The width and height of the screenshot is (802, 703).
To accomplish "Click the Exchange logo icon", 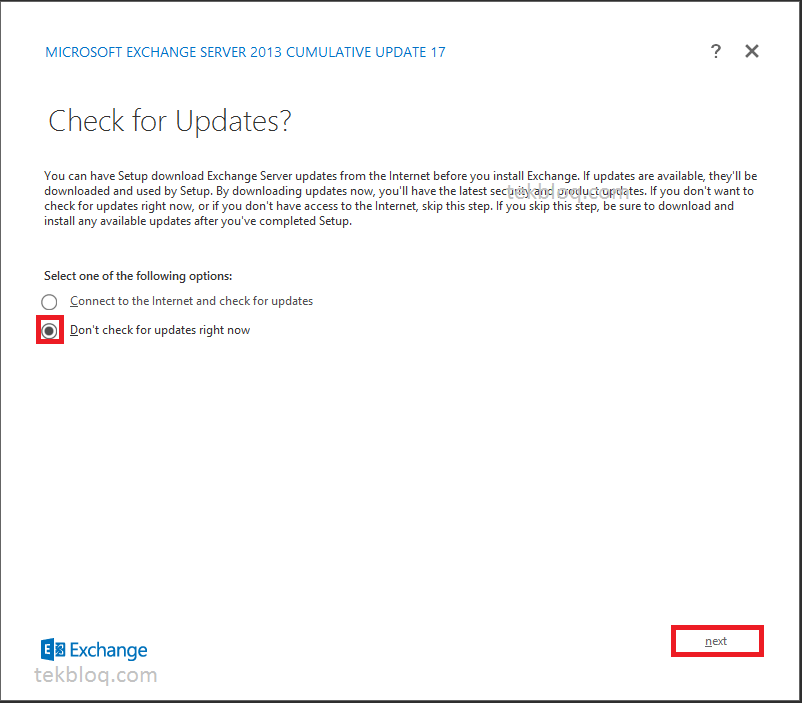I will [53, 650].
